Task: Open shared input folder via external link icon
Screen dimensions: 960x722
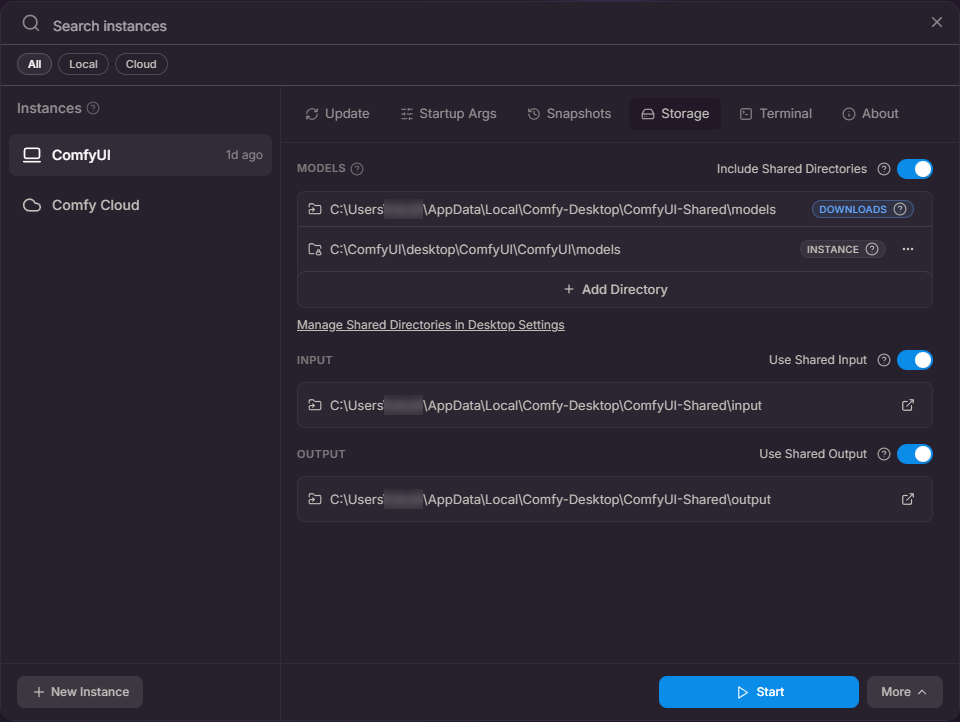Action: (x=908, y=405)
